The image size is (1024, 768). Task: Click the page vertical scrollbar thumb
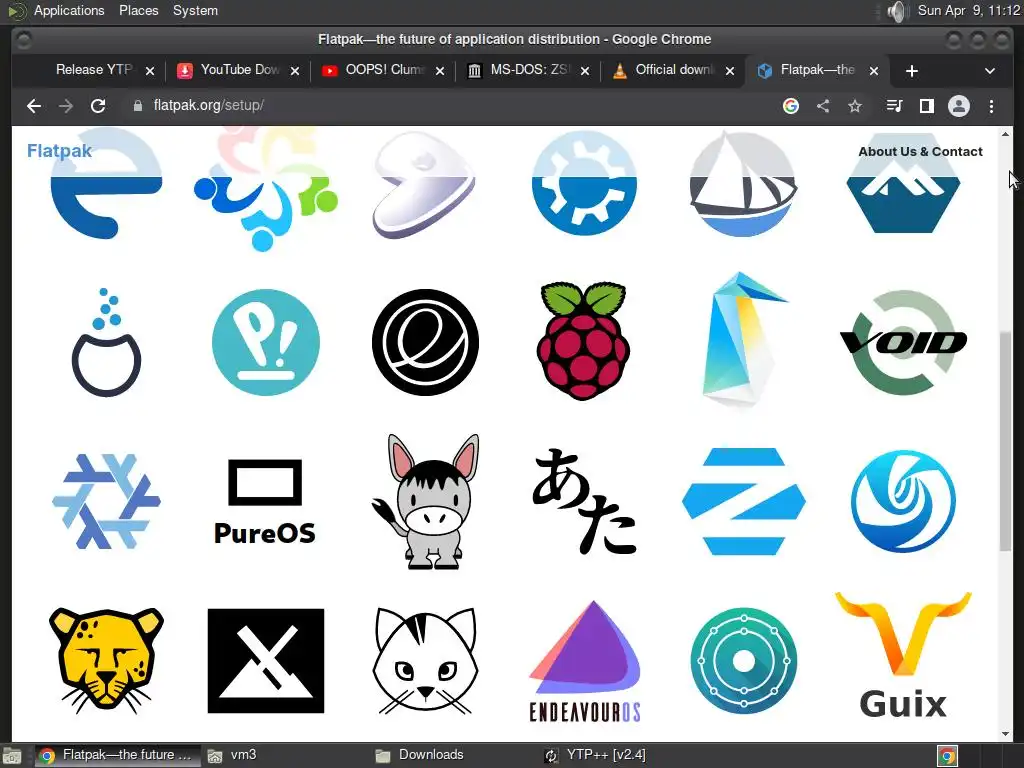pos(1005,441)
